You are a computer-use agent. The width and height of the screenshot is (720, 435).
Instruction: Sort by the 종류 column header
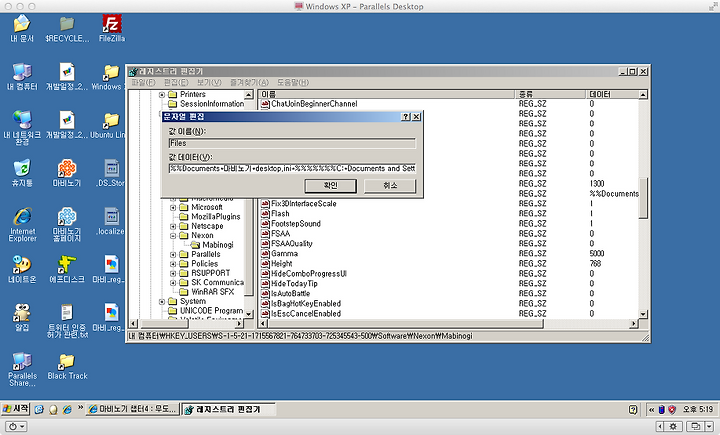pyautogui.click(x=551, y=94)
